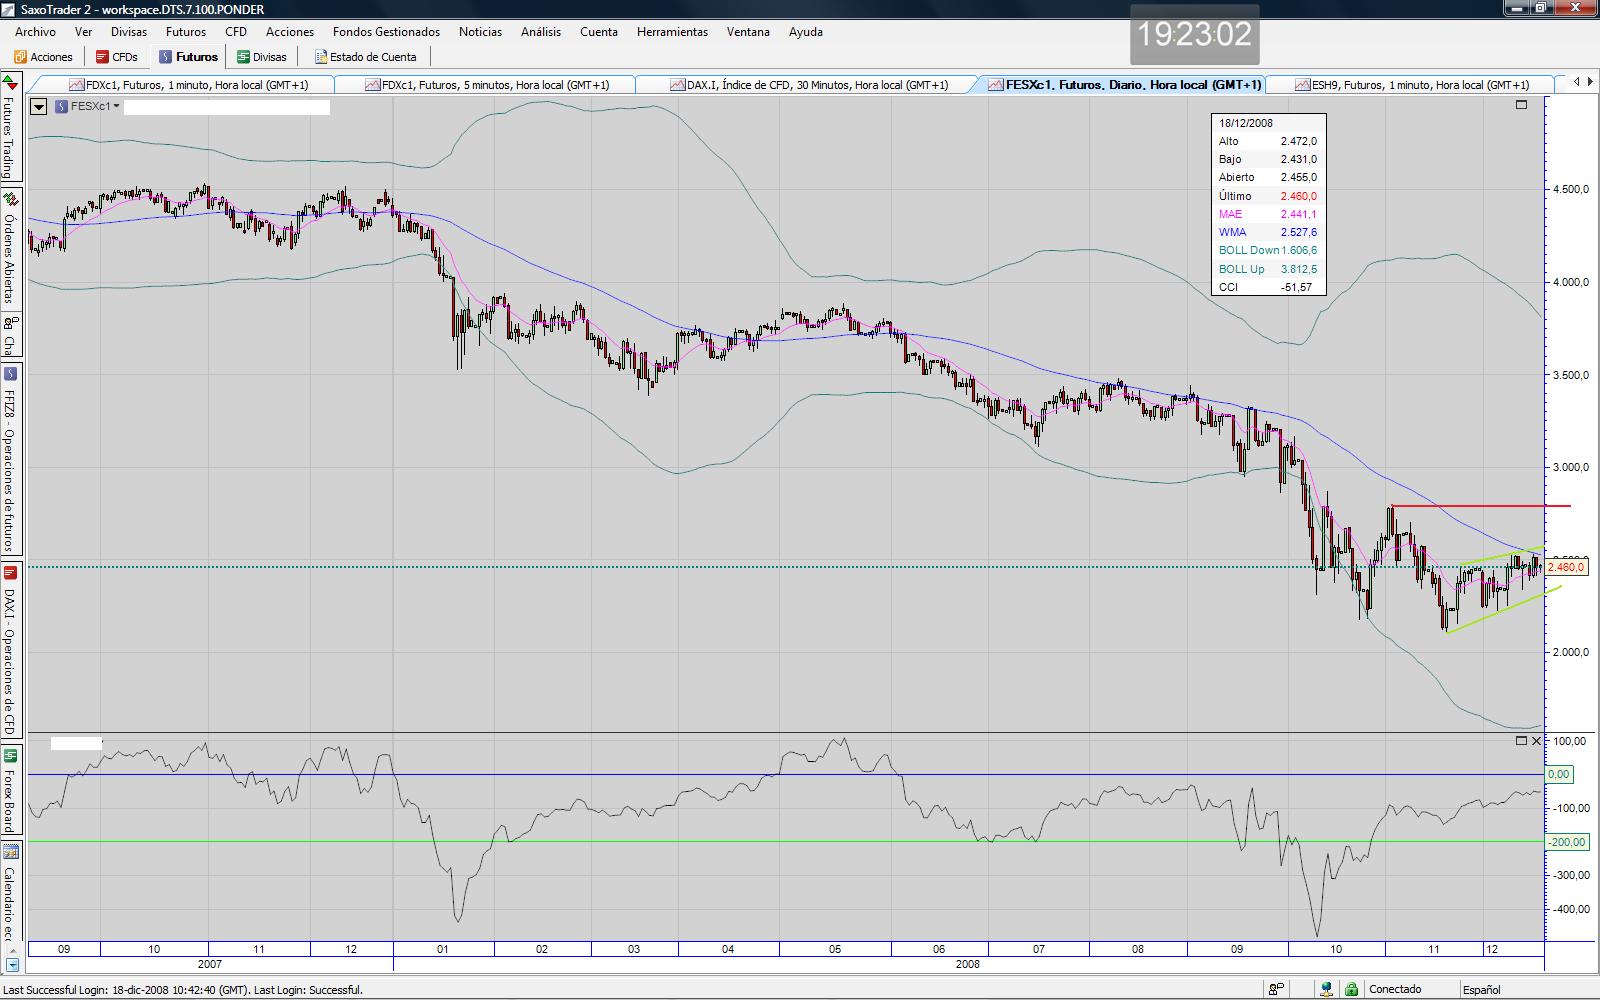Open the chart options dropdown arrow

[x=38, y=106]
